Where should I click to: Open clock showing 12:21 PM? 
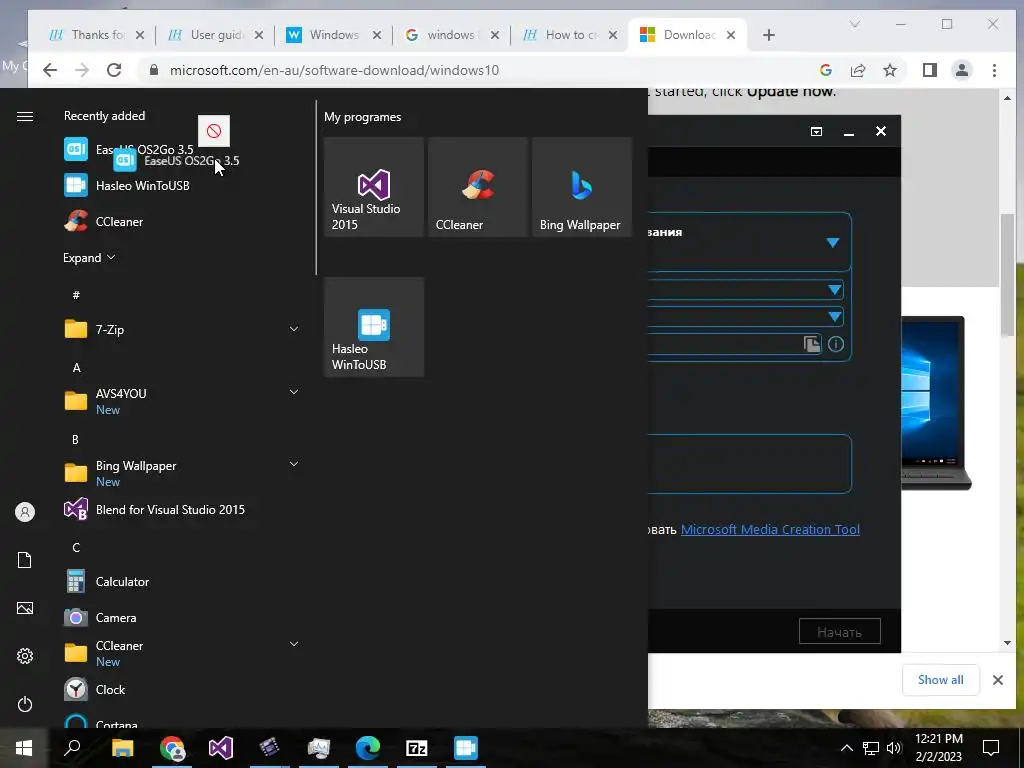coord(938,748)
